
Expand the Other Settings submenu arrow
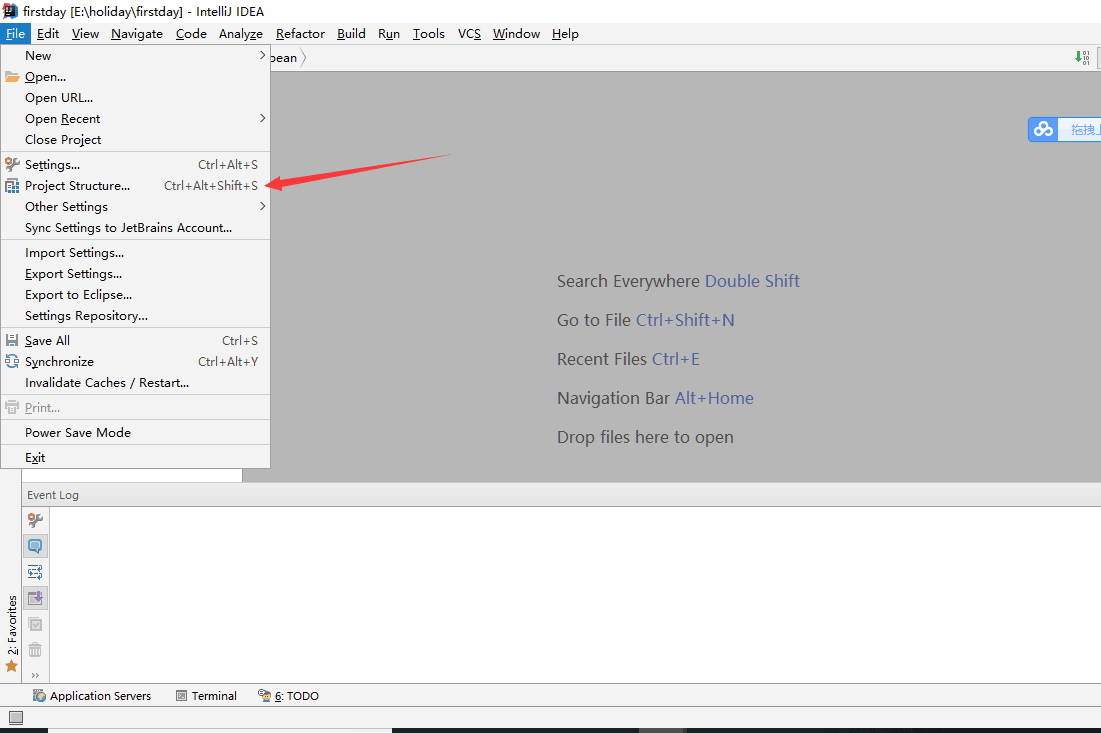point(263,206)
